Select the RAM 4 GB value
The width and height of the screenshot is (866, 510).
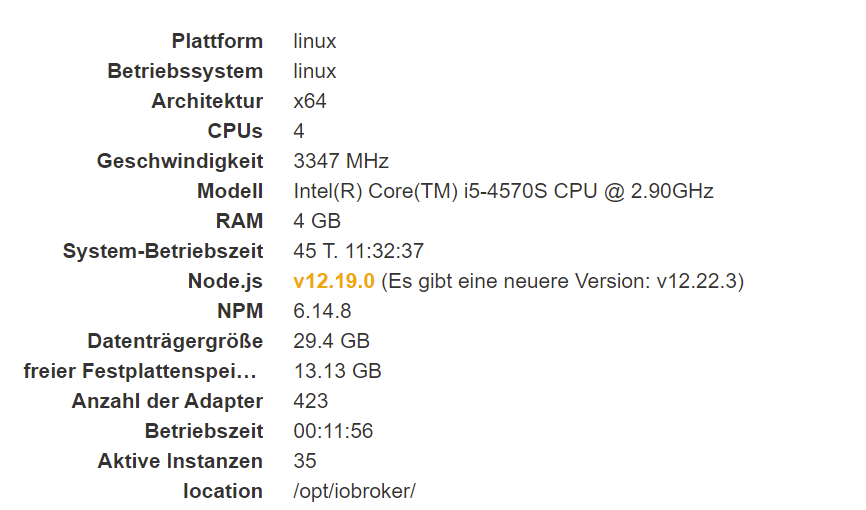(x=316, y=221)
